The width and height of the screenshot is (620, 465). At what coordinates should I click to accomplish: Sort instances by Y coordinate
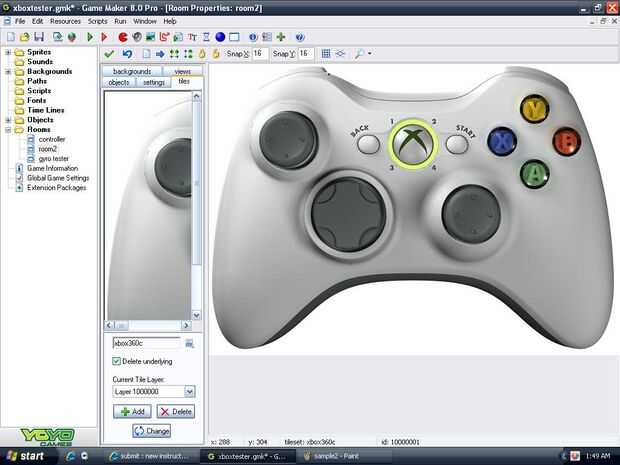pyautogui.click(x=188, y=53)
